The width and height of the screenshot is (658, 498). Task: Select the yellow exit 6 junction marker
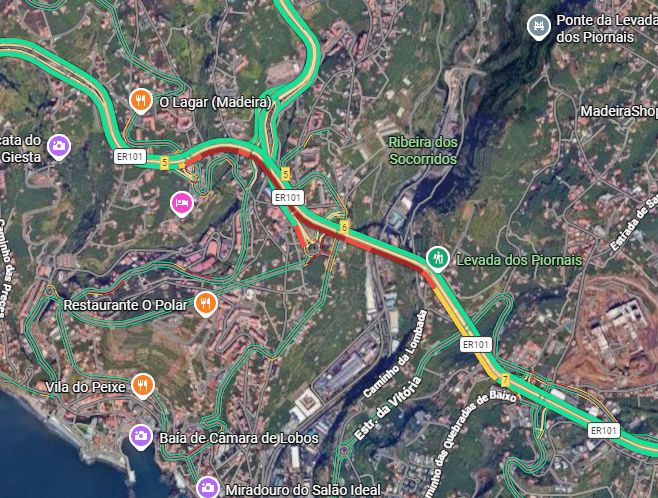[344, 227]
